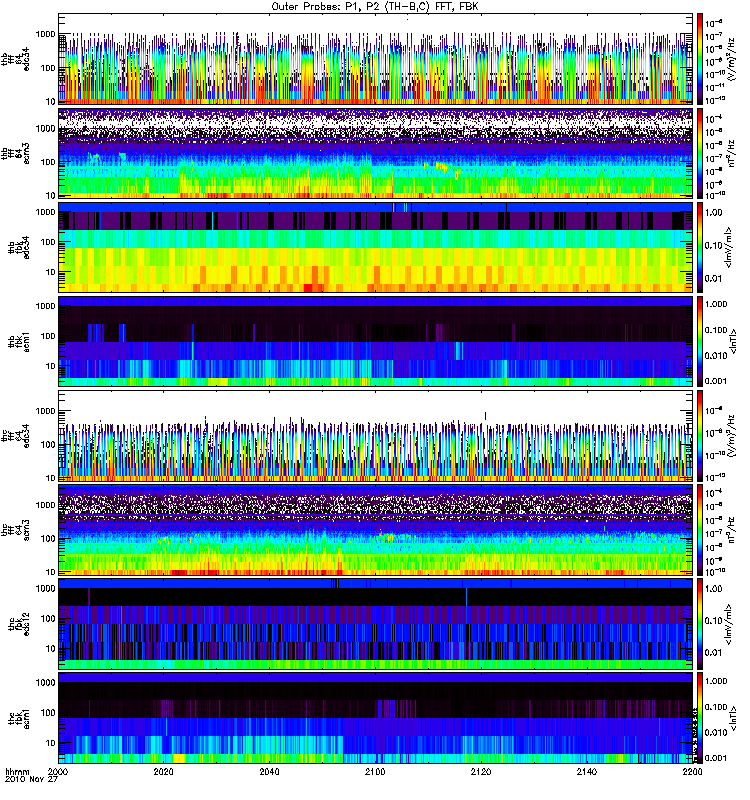
Task: Click the thb fbk scm1 nT color bar
Action: point(700,341)
